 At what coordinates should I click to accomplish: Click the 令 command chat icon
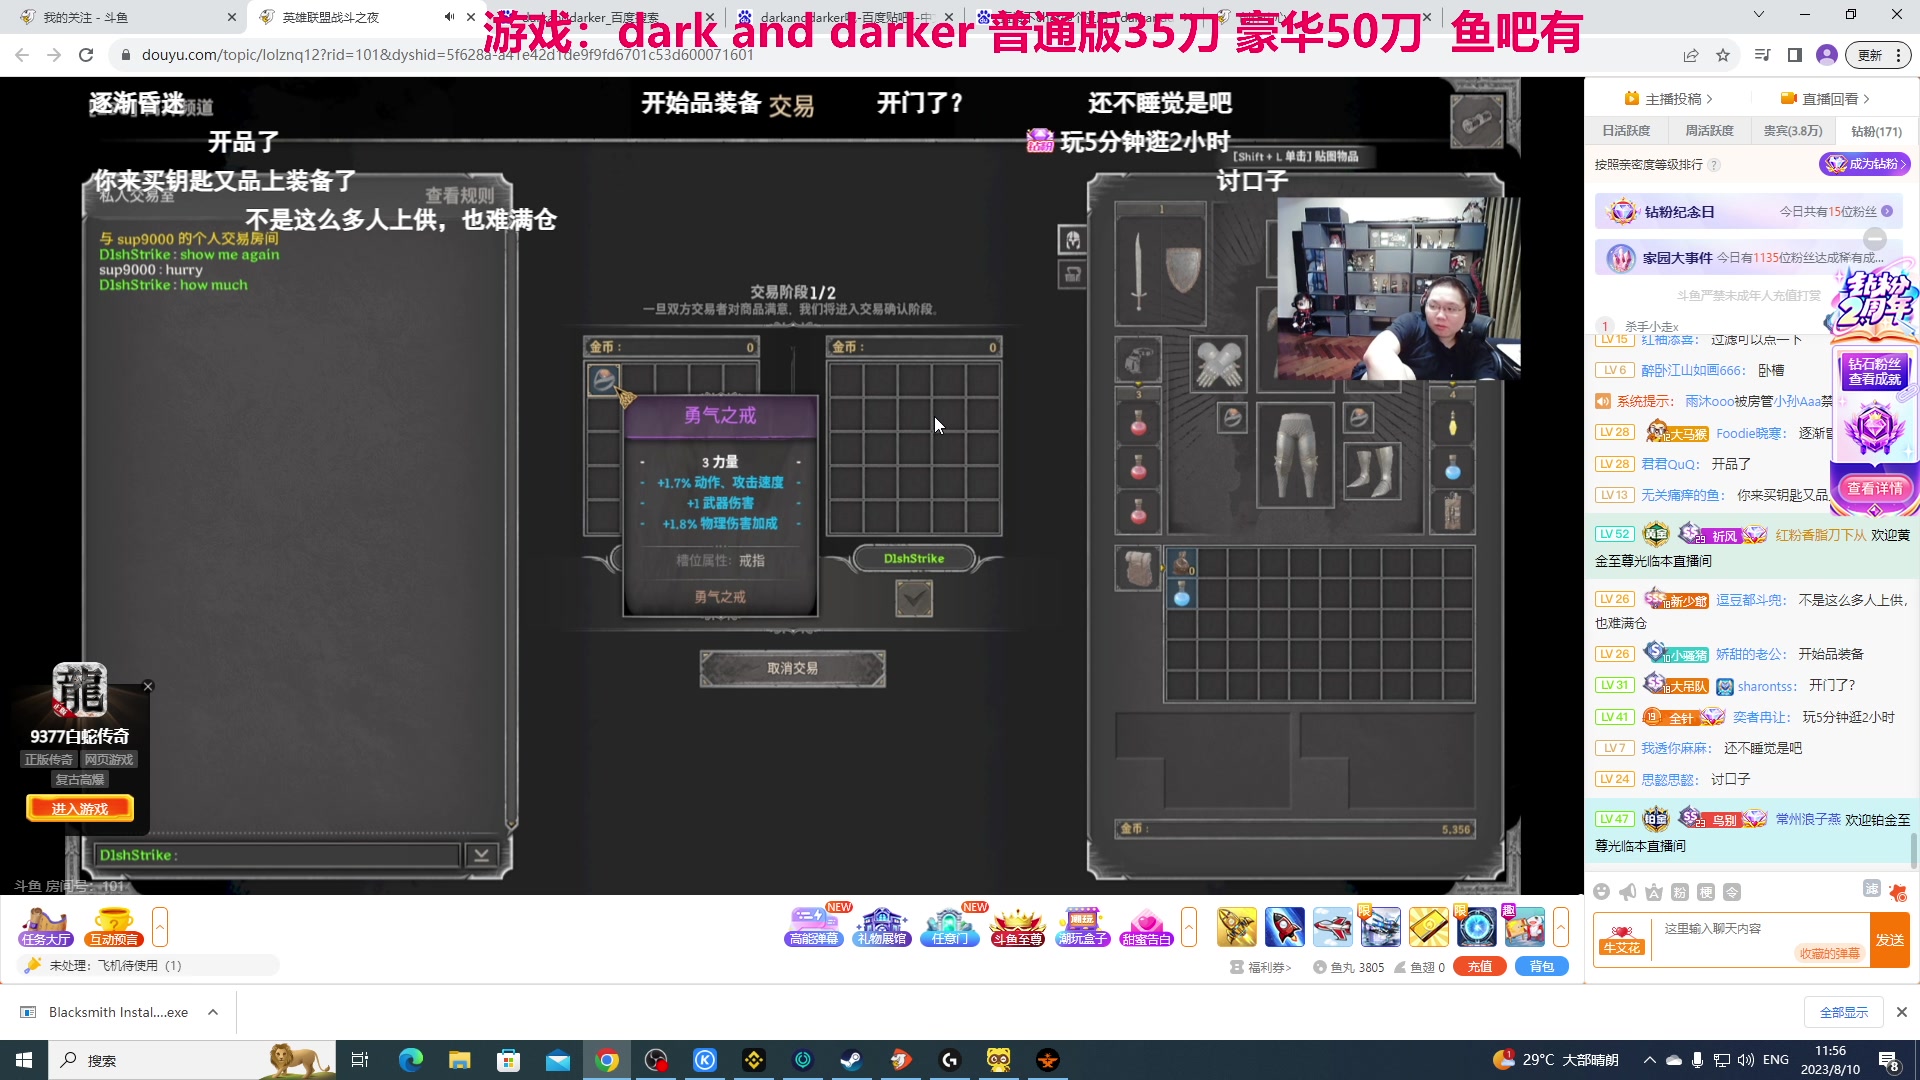click(x=1732, y=892)
